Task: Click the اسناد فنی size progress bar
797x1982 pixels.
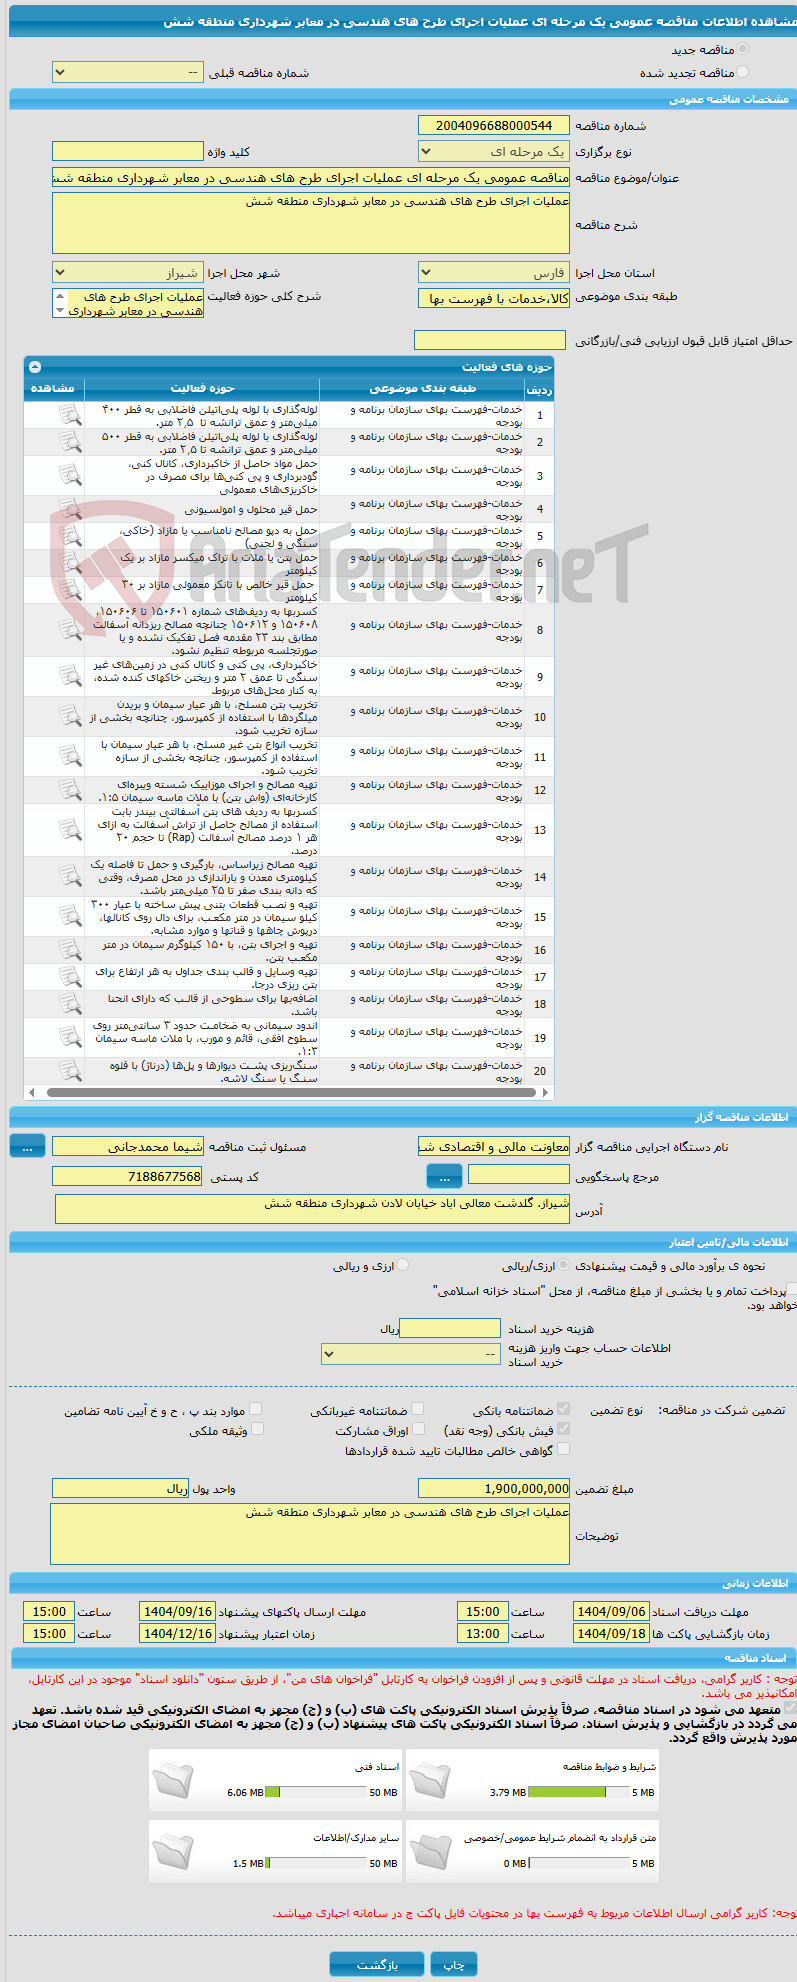Action: click(317, 1792)
